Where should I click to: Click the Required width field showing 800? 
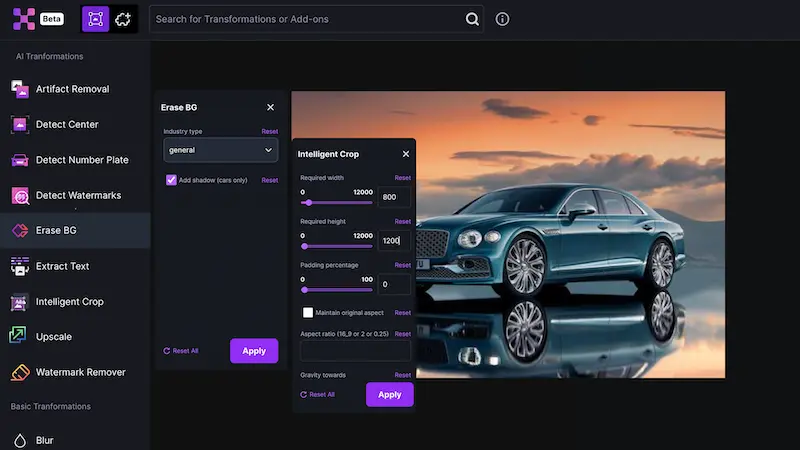(394, 197)
